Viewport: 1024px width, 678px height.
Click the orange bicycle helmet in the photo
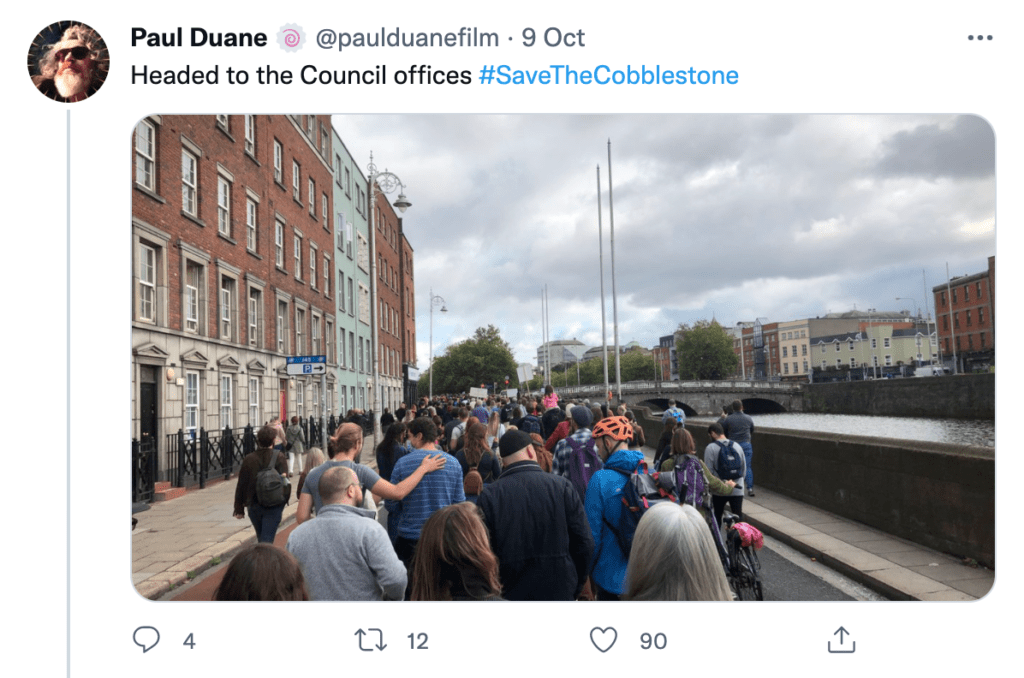(612, 428)
